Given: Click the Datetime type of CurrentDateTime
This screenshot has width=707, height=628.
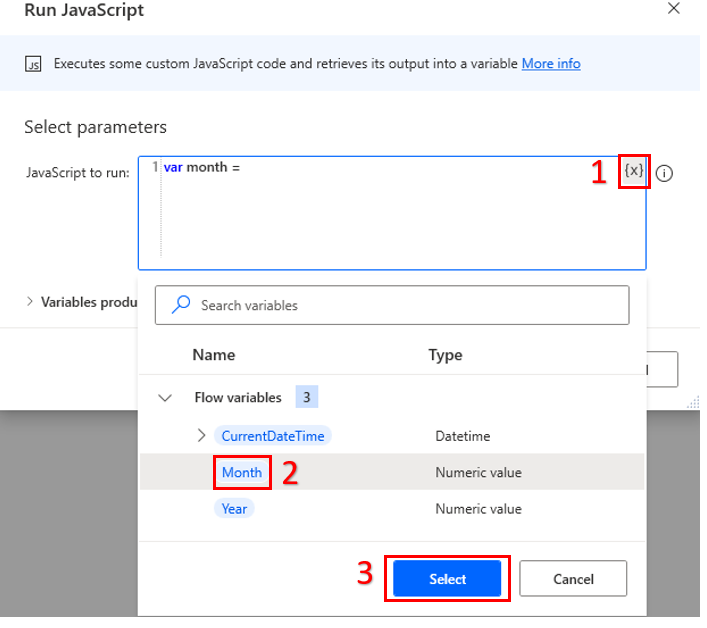Looking at the screenshot, I should 463,436.
